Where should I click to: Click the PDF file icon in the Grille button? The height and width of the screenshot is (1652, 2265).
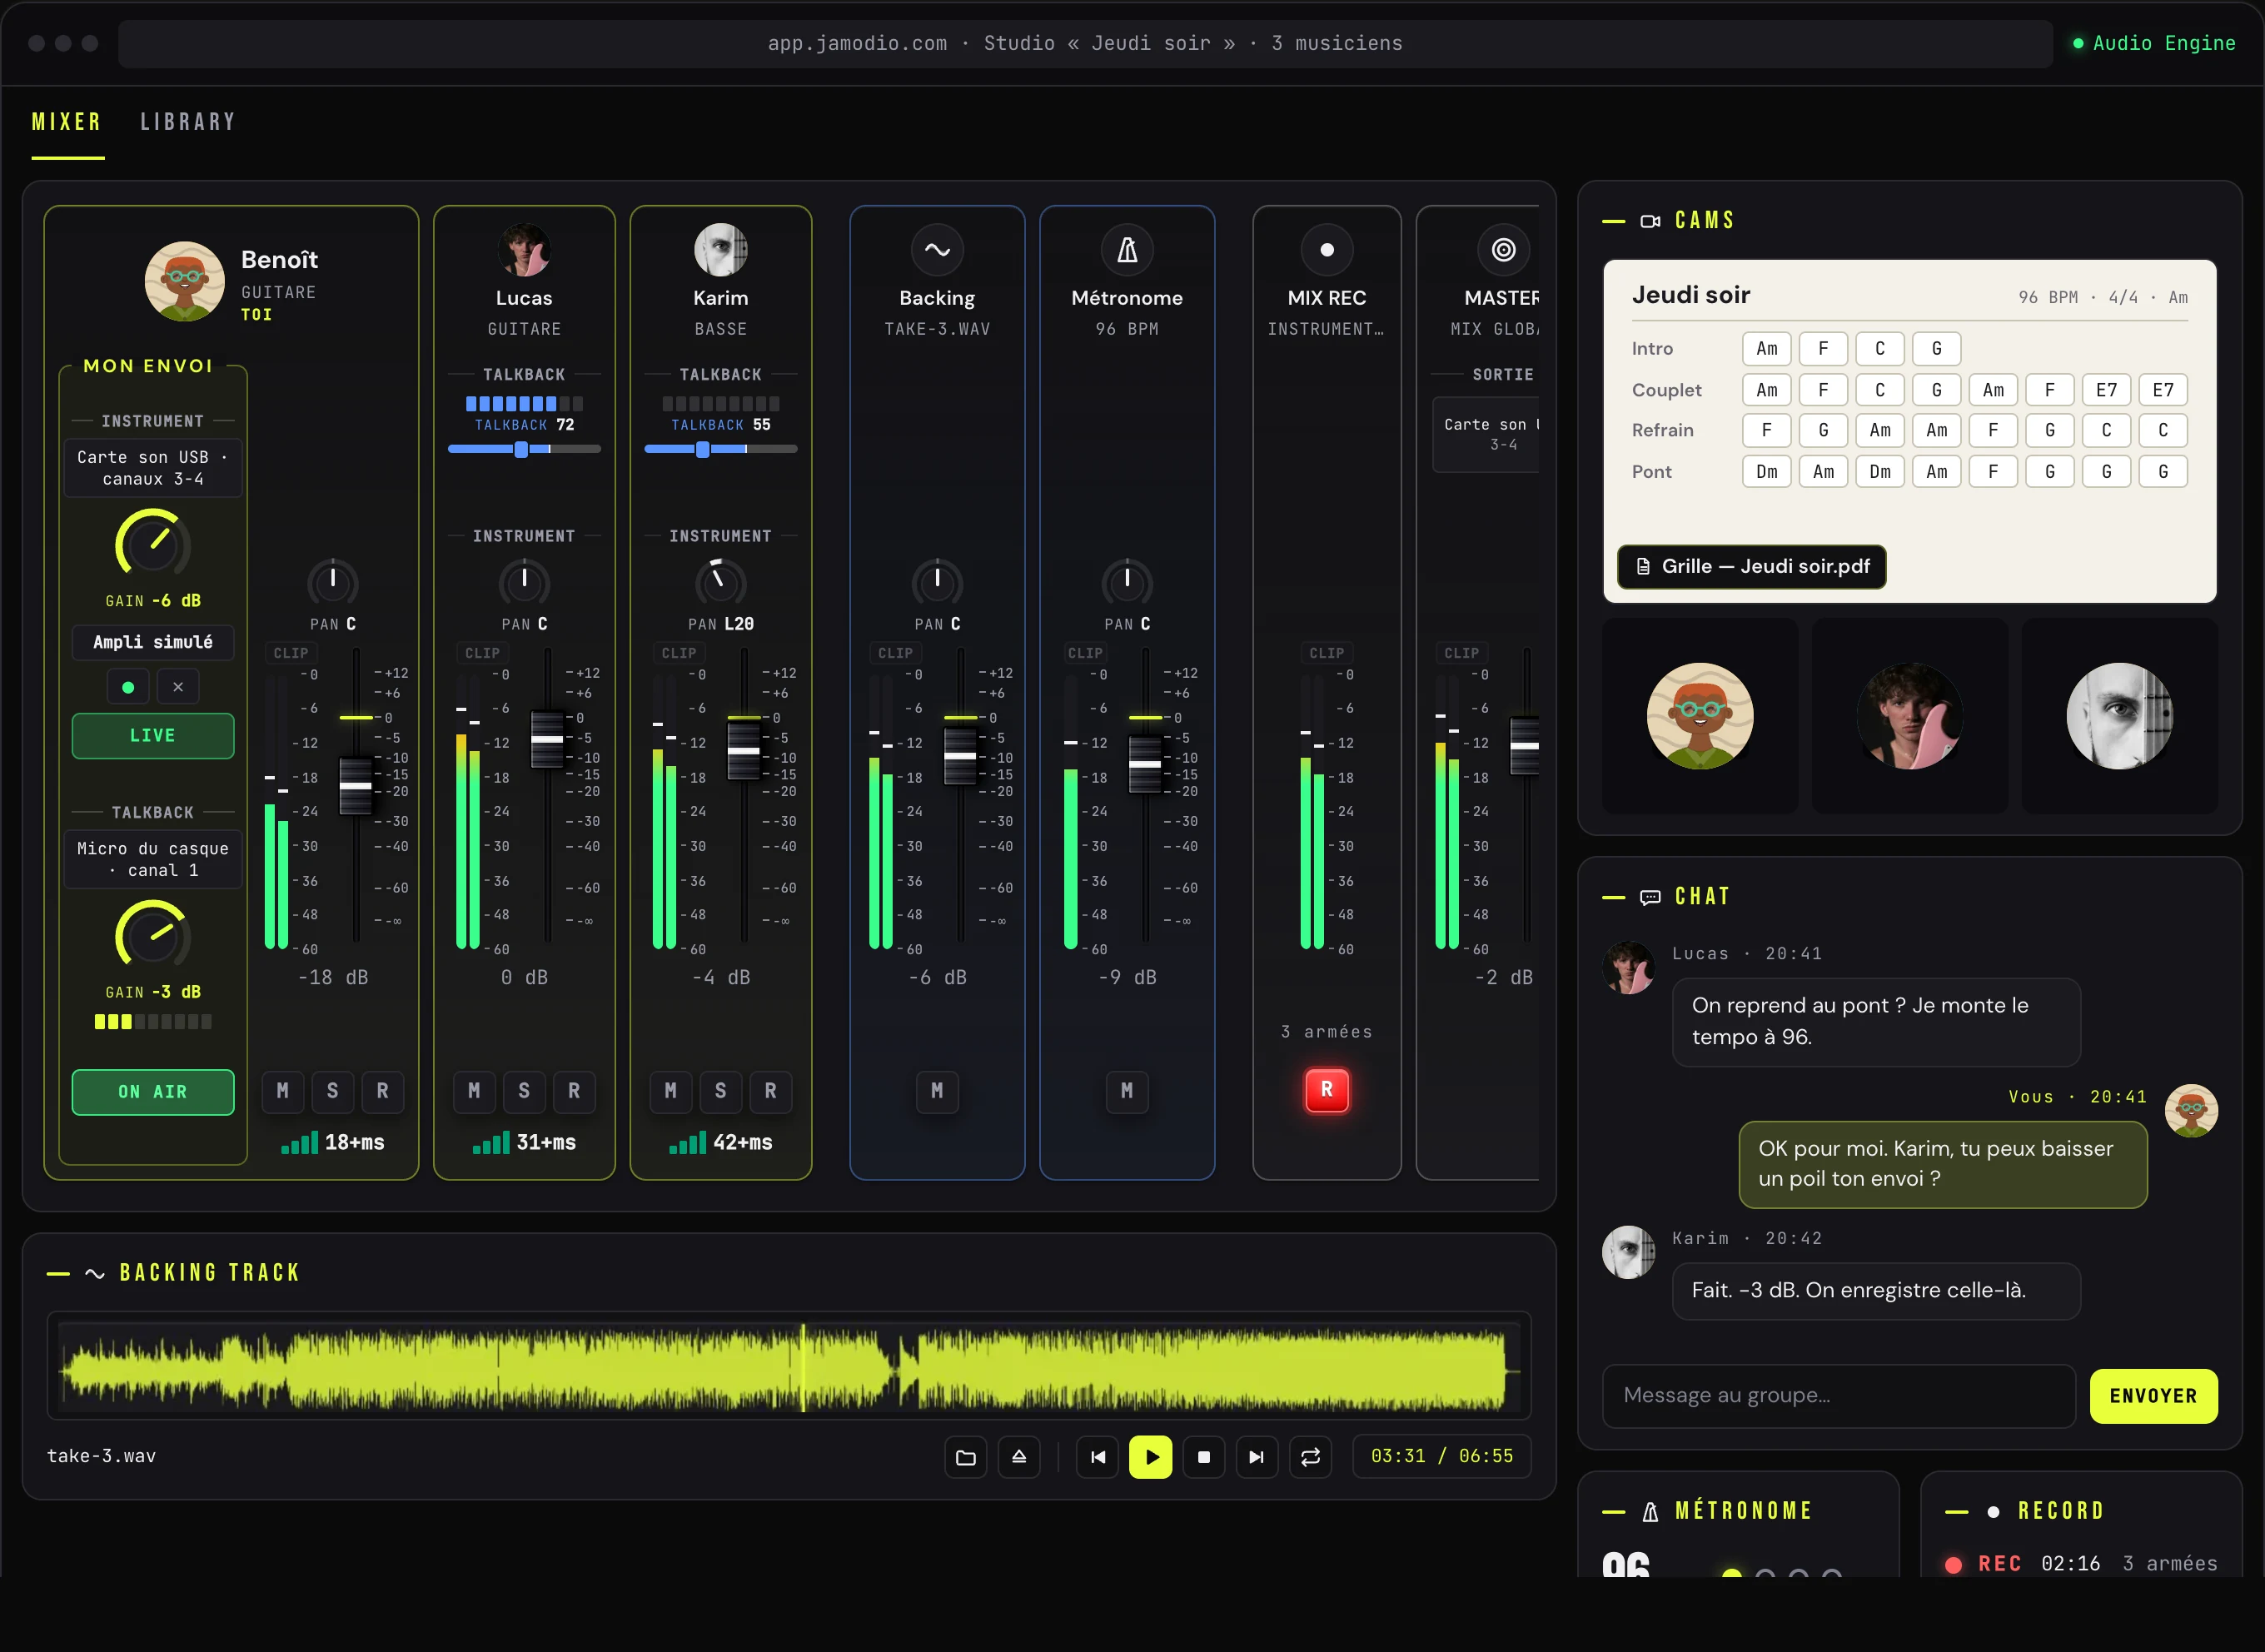[x=1643, y=566]
